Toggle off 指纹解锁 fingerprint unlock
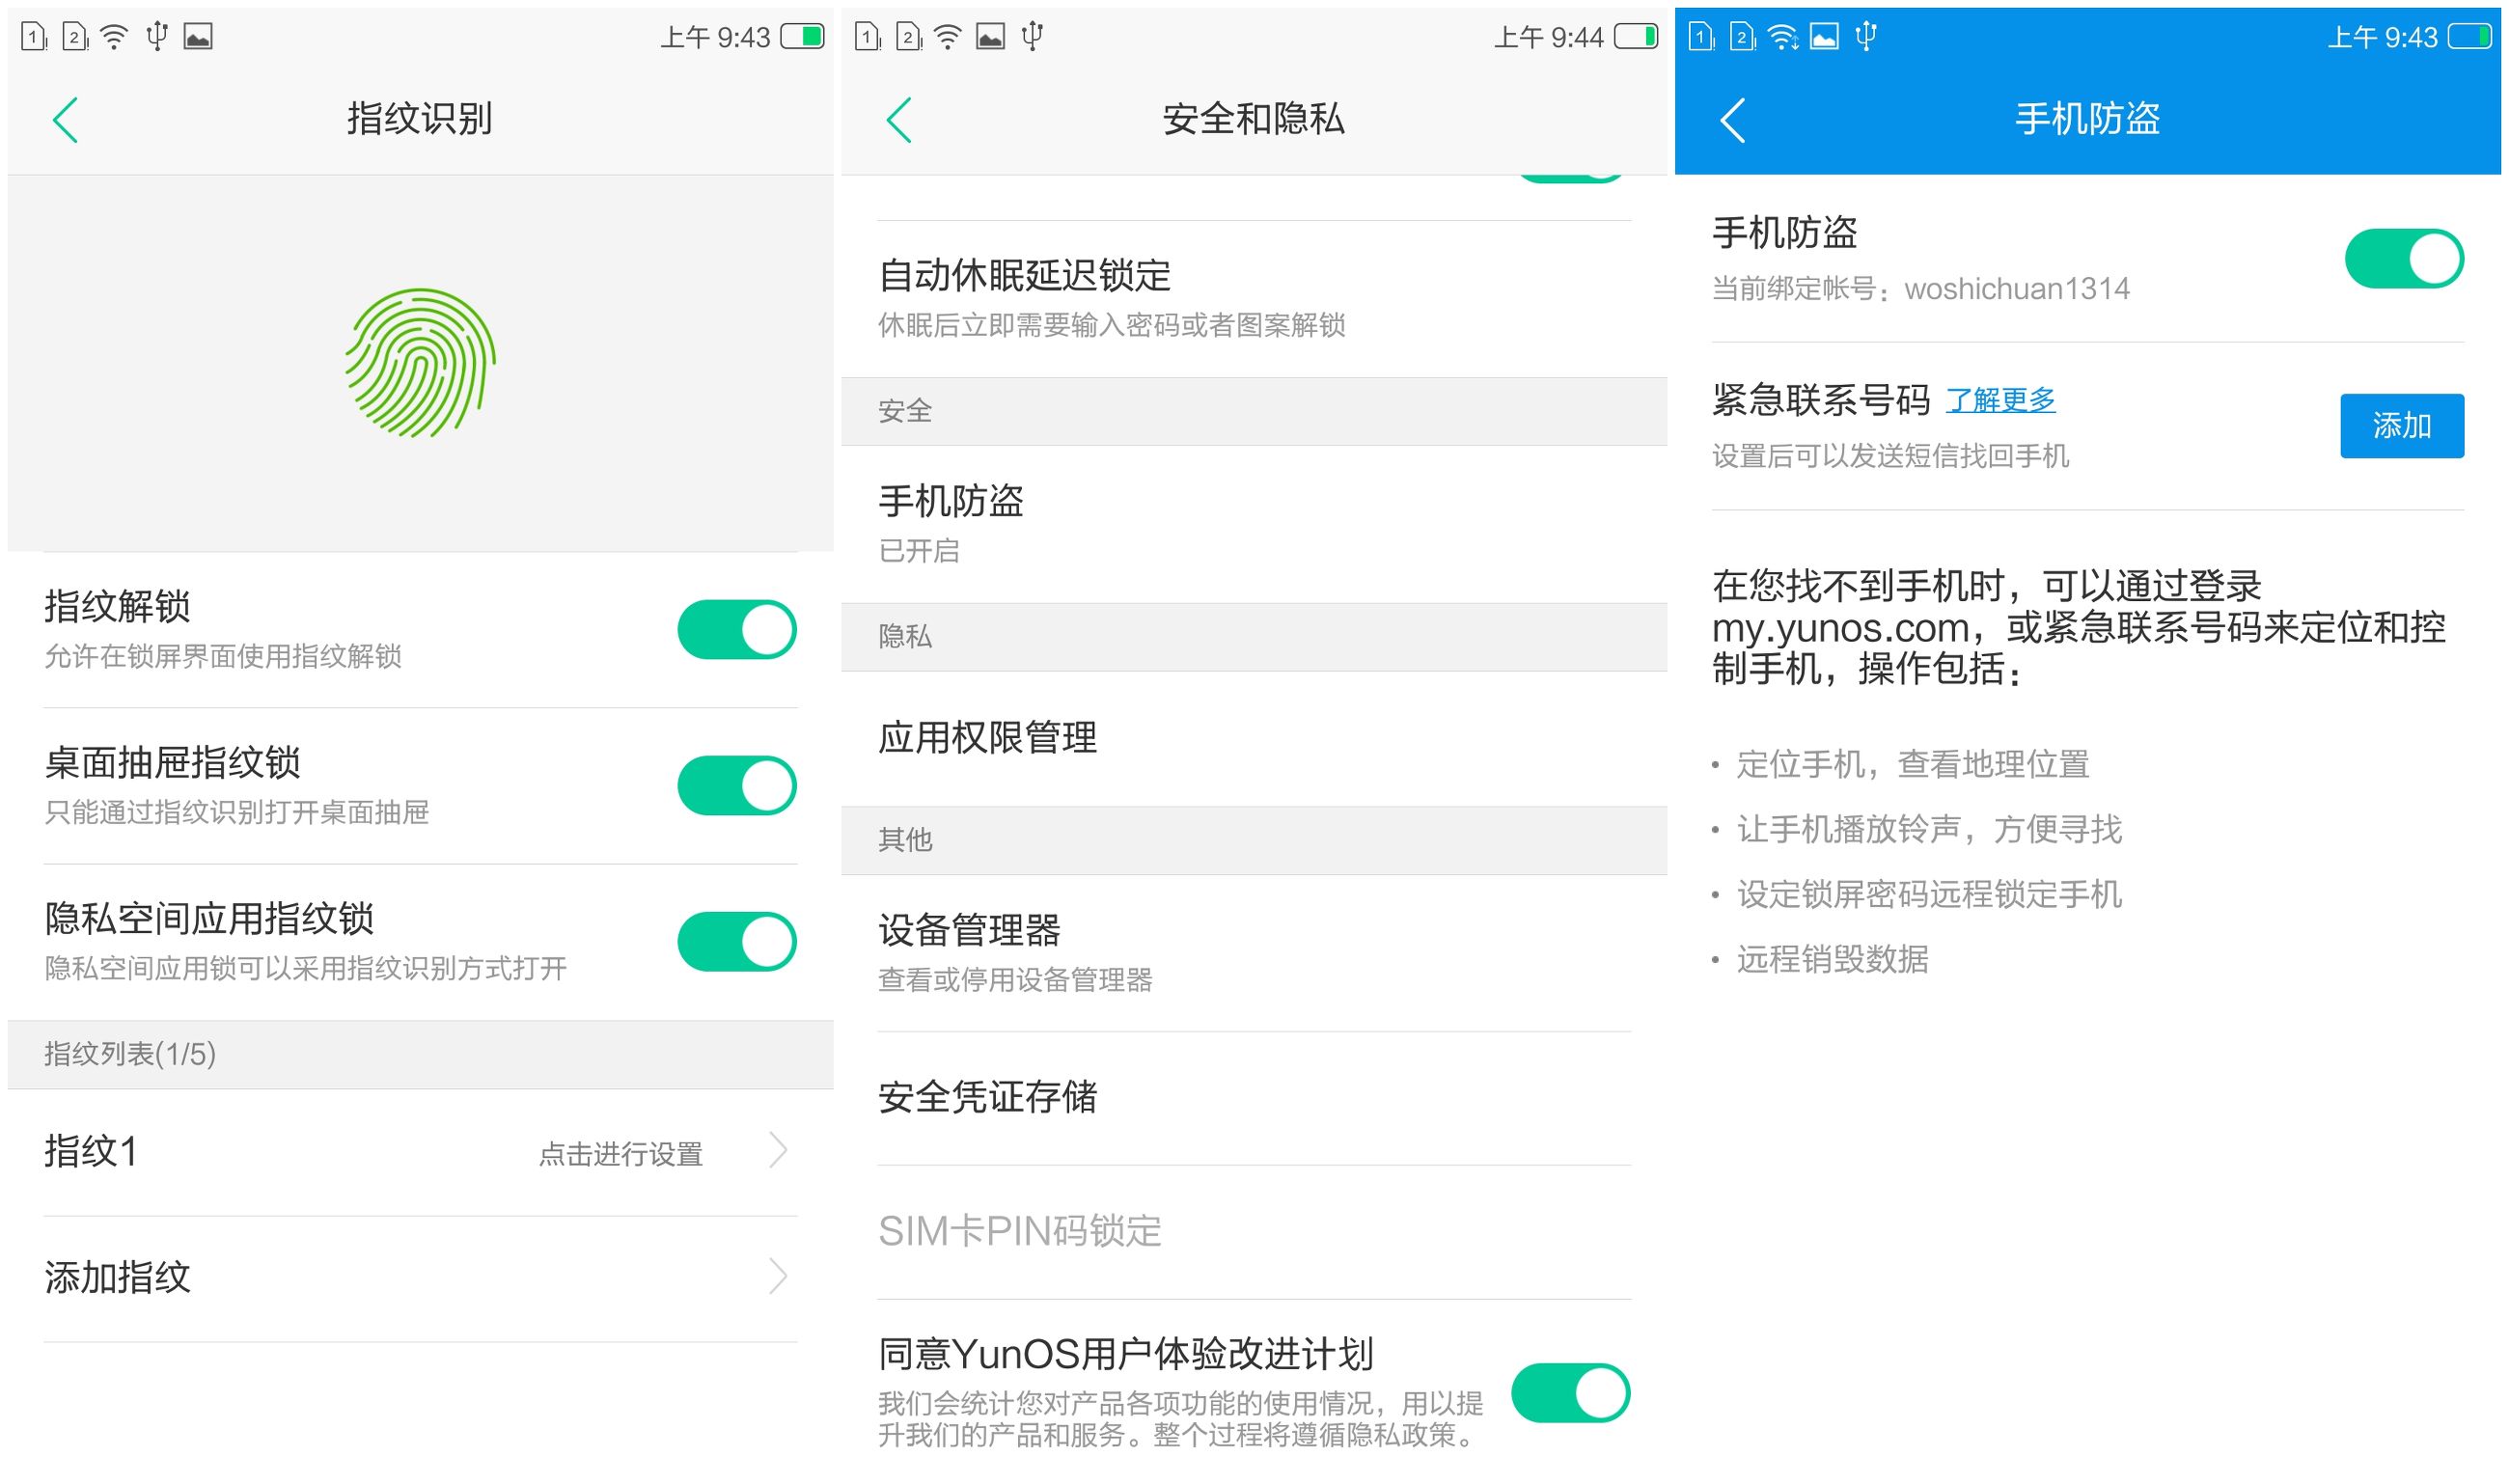The width and height of the screenshot is (2509, 1484). [736, 629]
